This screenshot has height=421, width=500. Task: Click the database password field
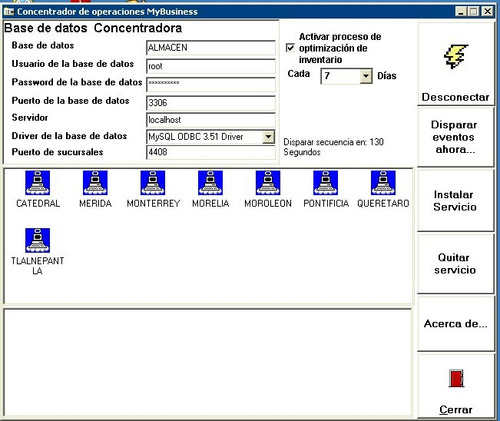(x=211, y=84)
